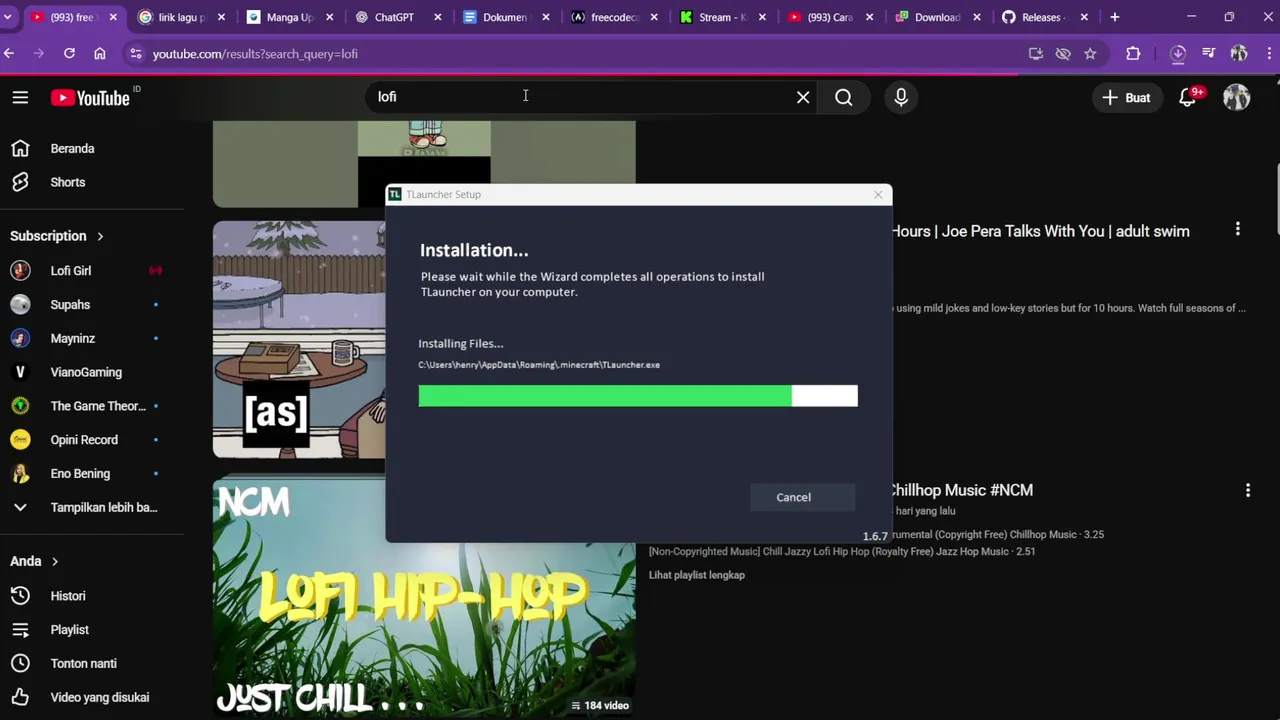
Task: Open a new browser tab
Action: (1115, 17)
